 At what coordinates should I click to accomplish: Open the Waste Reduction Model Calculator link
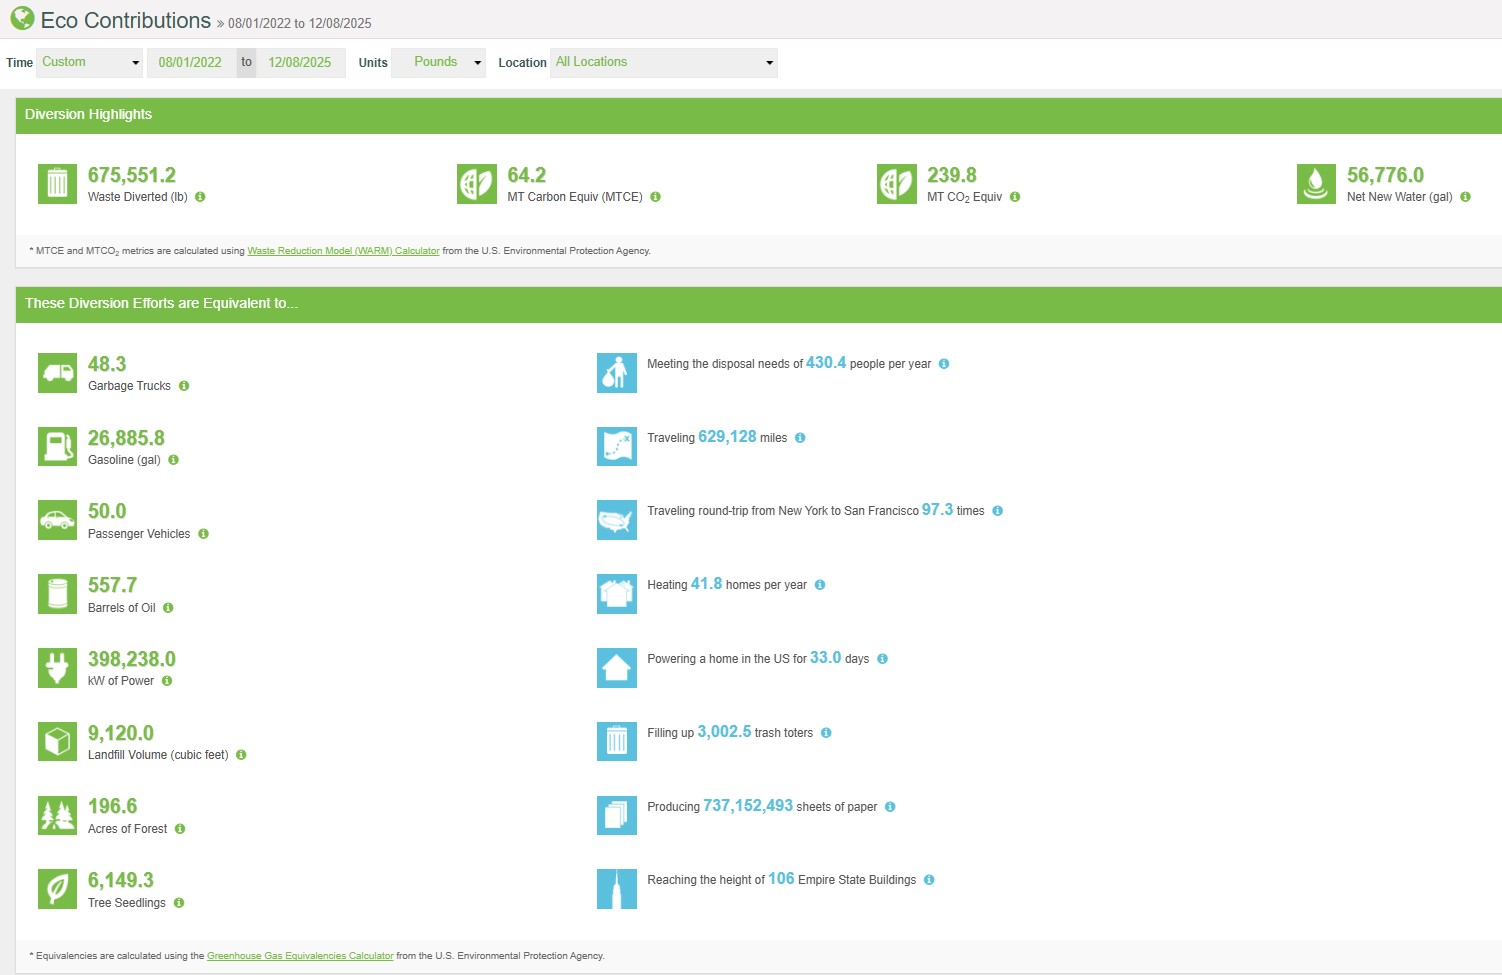[x=343, y=251]
